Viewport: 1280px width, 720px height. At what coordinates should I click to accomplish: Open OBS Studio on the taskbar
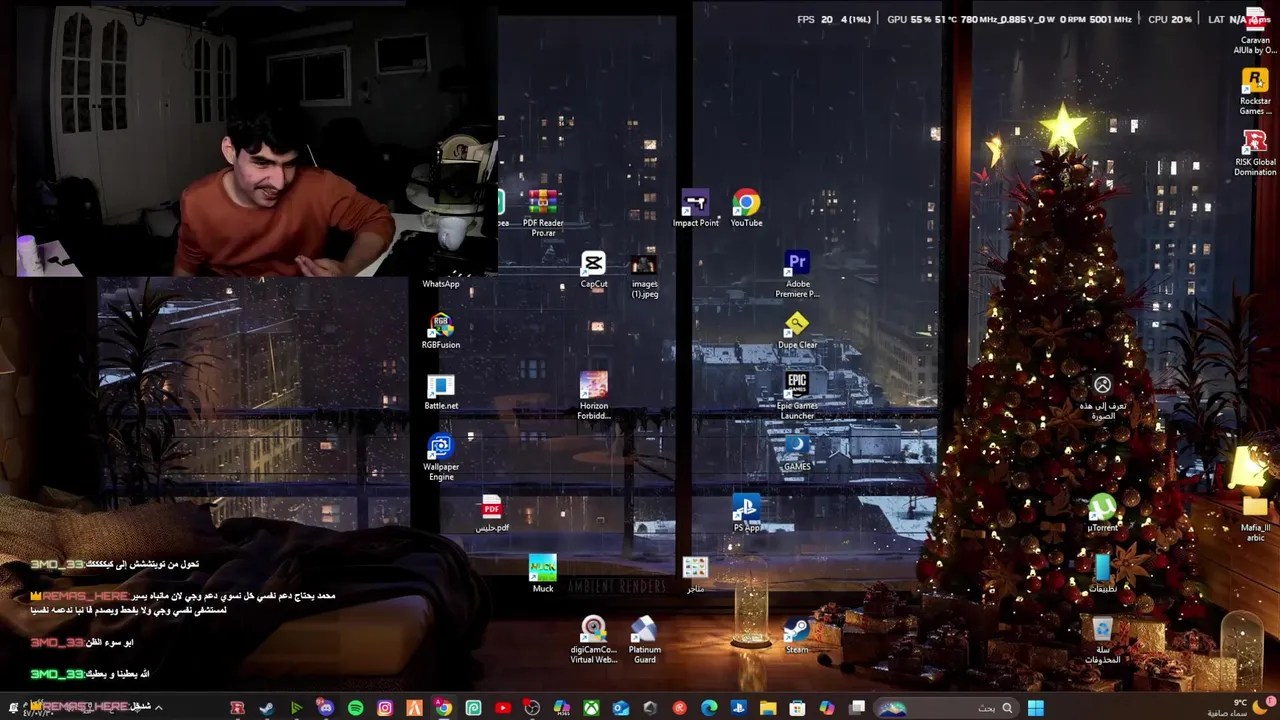tap(532, 708)
